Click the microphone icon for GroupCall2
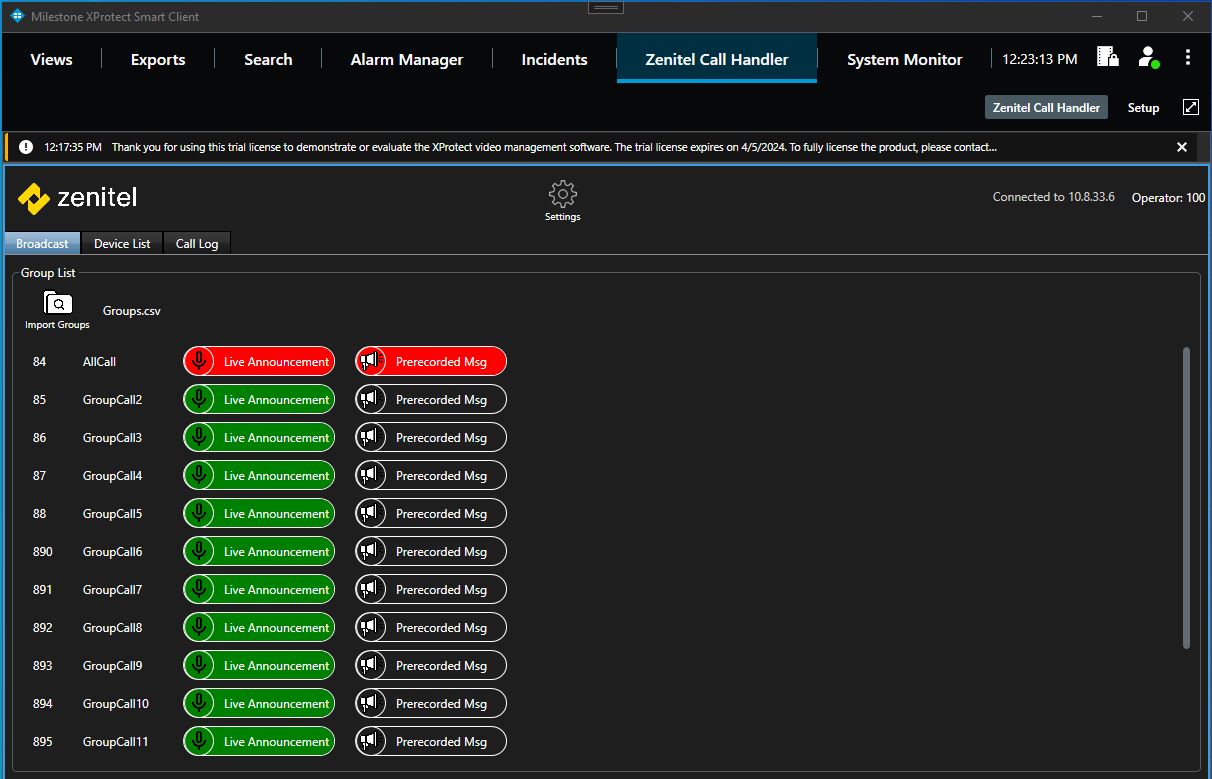Viewport: 1212px width, 779px height. (200, 400)
